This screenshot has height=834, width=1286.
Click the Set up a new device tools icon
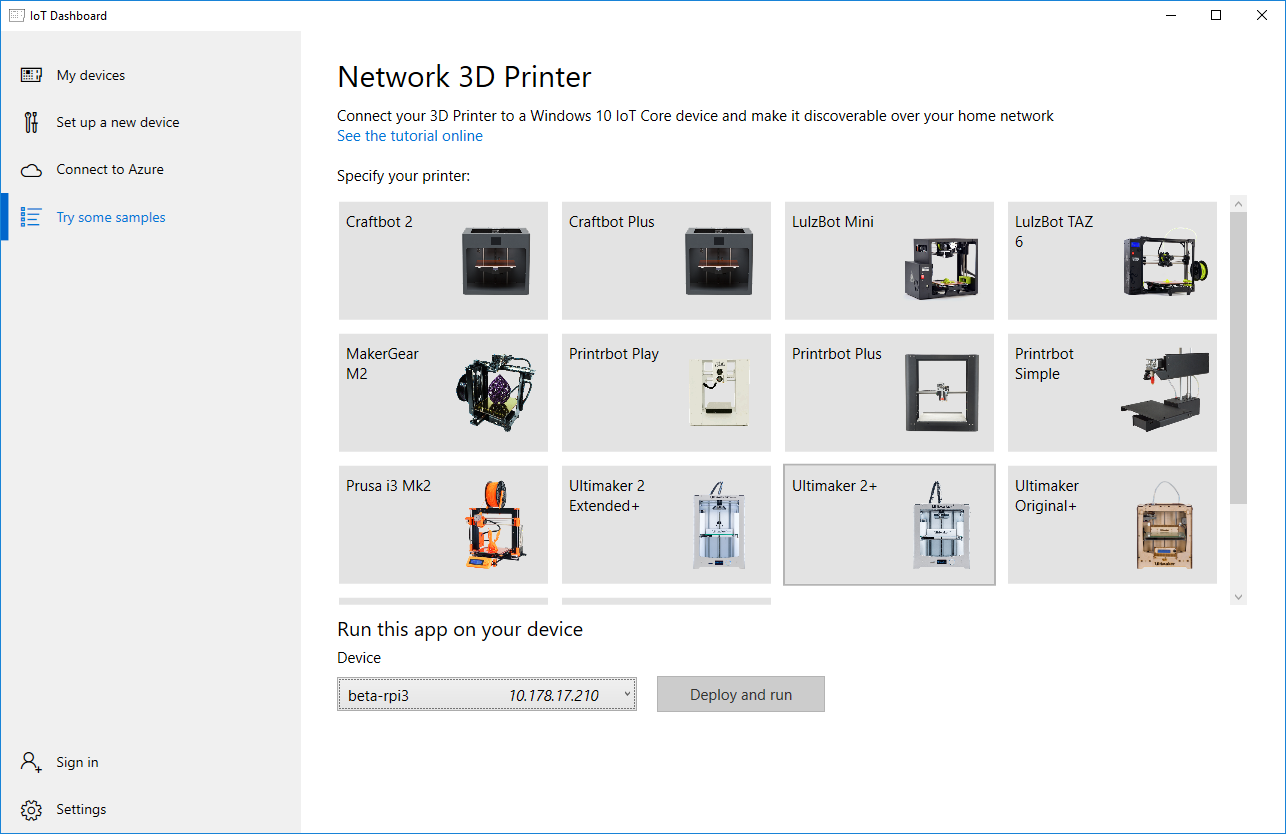tap(31, 122)
